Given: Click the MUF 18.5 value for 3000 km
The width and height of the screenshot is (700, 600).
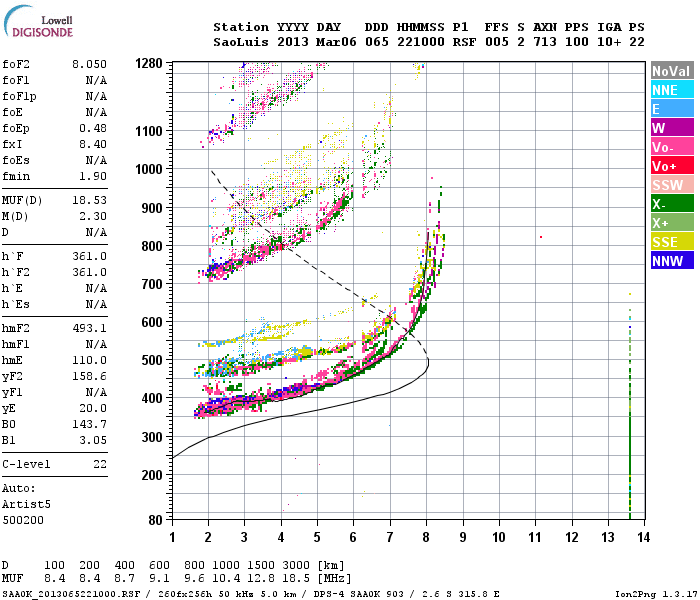Looking at the screenshot, I should [296, 579].
